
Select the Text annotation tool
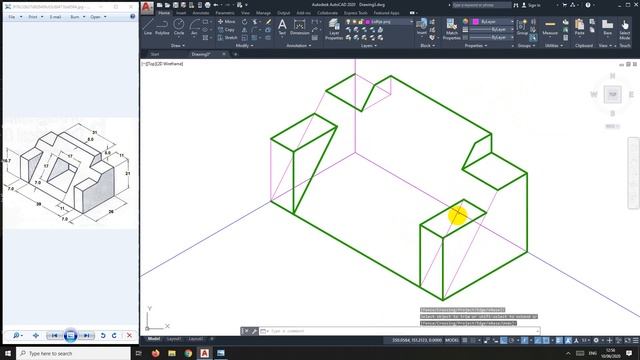tap(282, 27)
